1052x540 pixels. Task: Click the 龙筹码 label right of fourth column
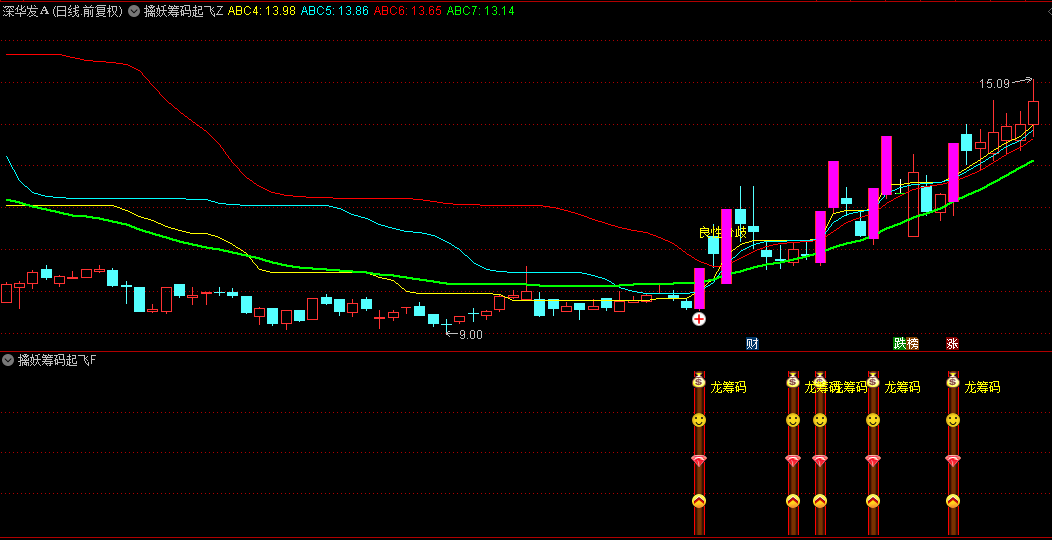click(x=902, y=387)
